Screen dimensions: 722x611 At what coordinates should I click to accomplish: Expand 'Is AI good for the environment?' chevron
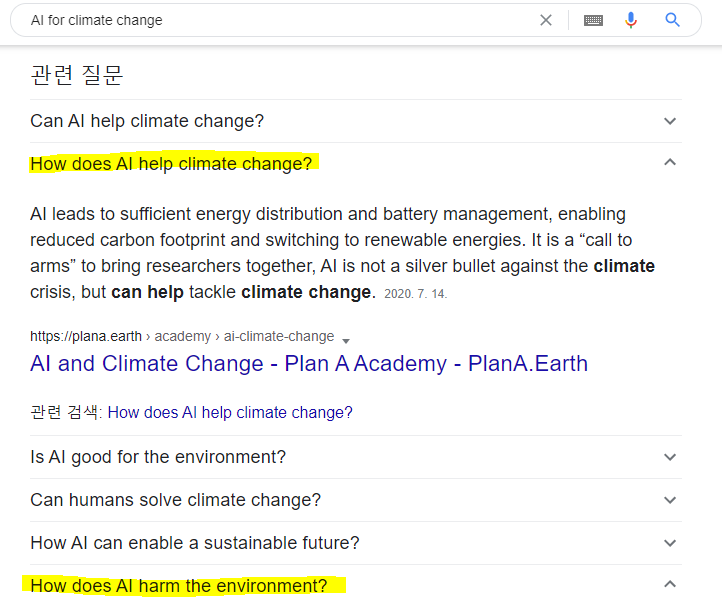coord(670,457)
